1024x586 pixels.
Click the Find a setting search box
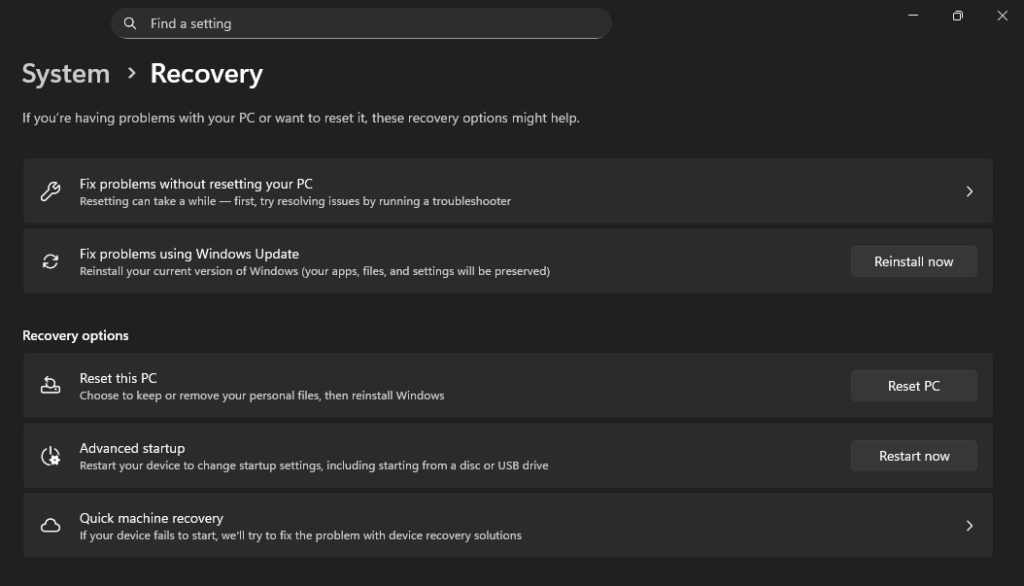[x=360, y=23]
